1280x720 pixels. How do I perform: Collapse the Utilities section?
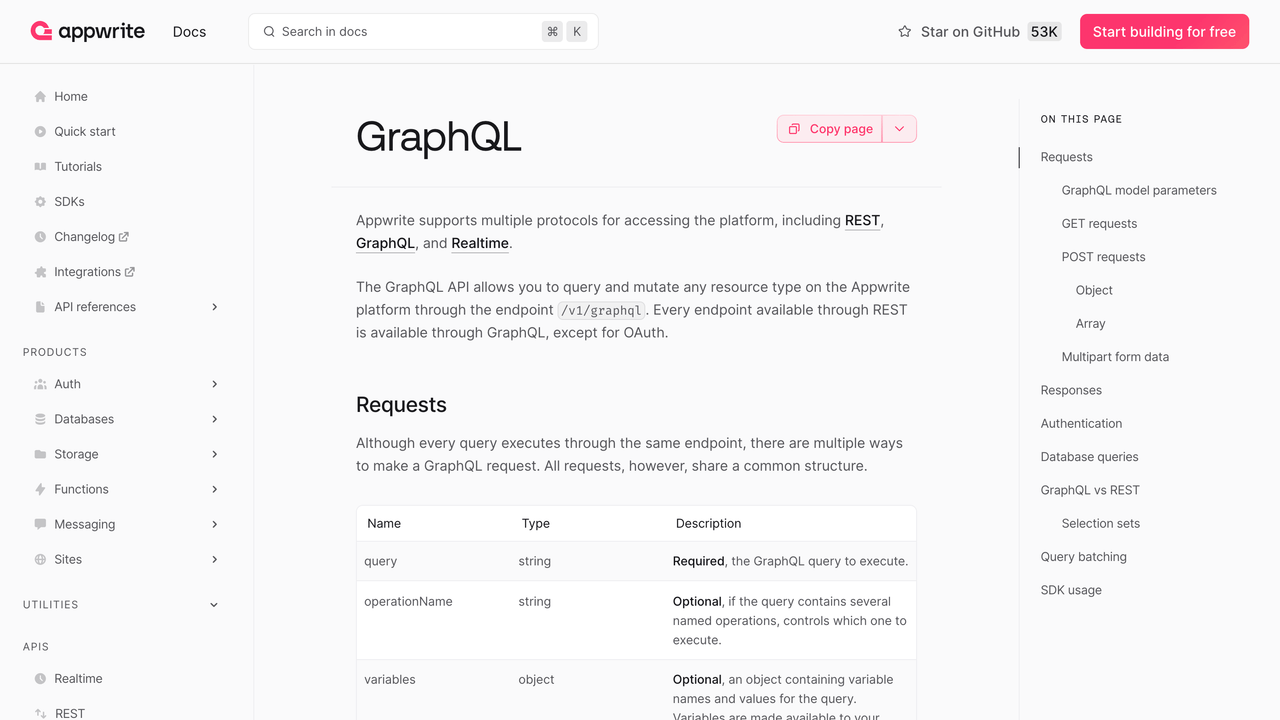tap(214, 605)
